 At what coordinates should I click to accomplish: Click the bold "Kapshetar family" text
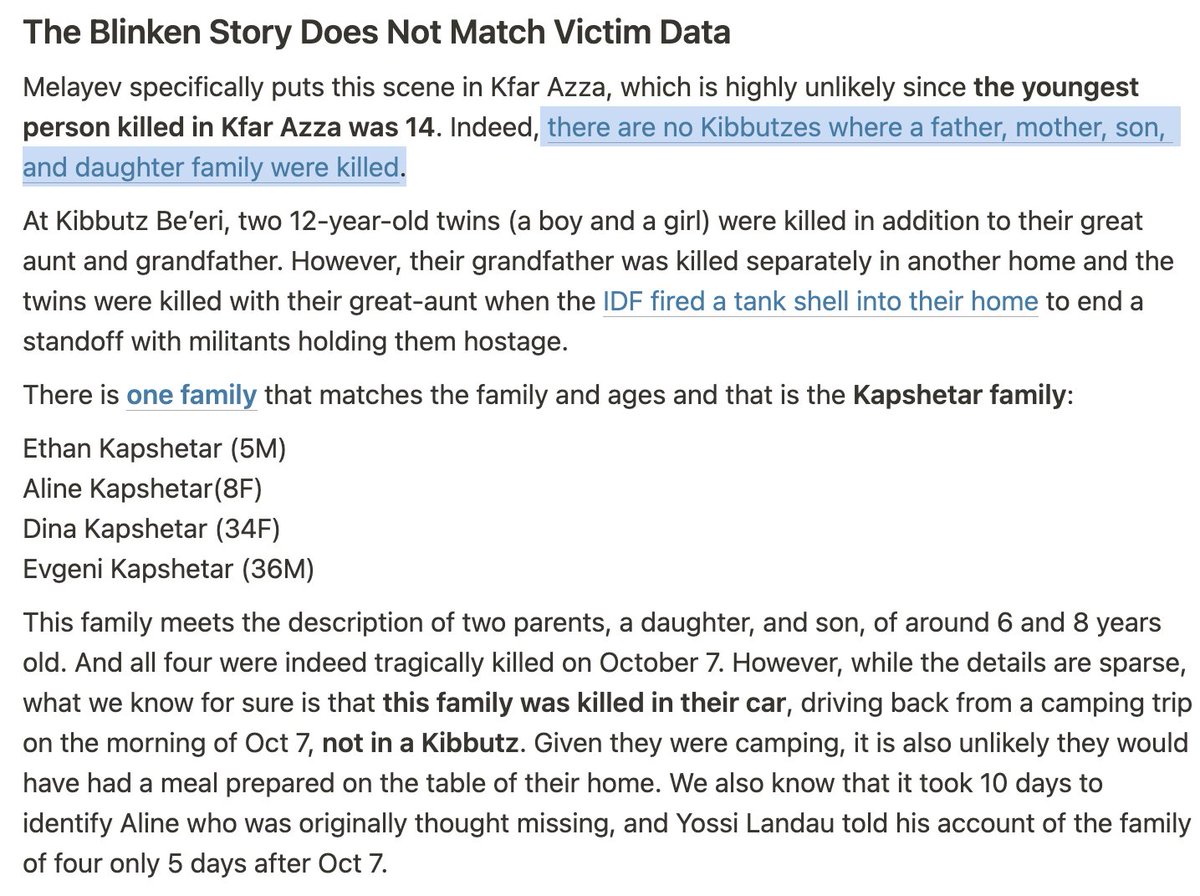959,395
